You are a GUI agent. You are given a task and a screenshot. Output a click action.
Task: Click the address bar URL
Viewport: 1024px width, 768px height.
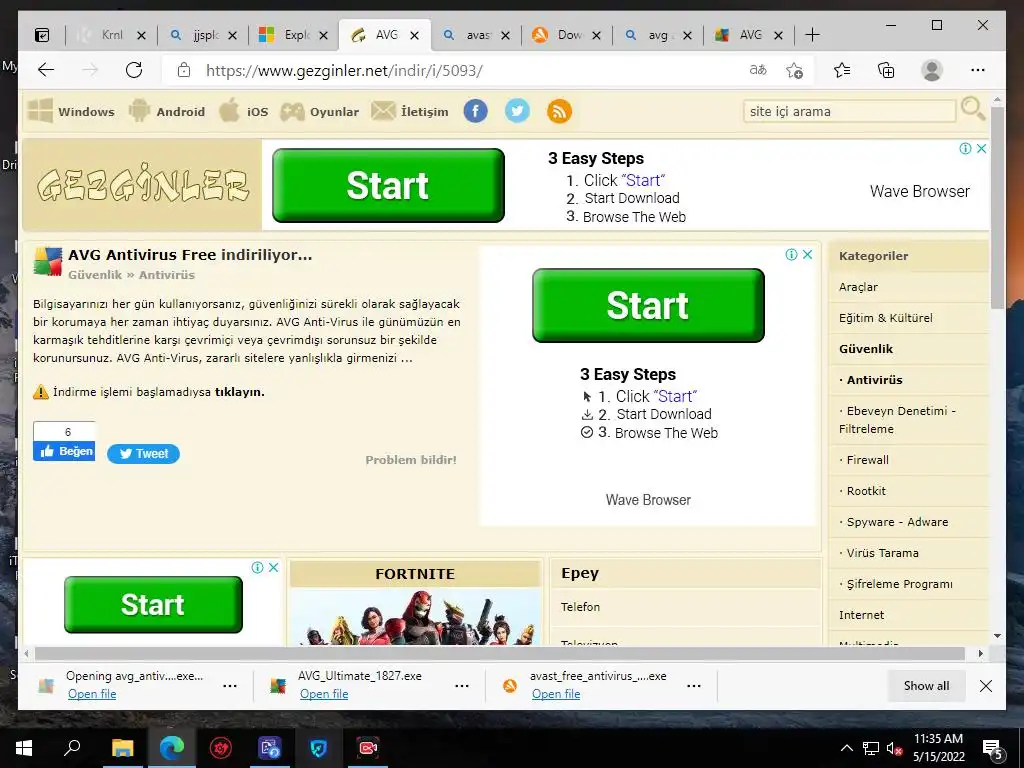click(x=344, y=71)
